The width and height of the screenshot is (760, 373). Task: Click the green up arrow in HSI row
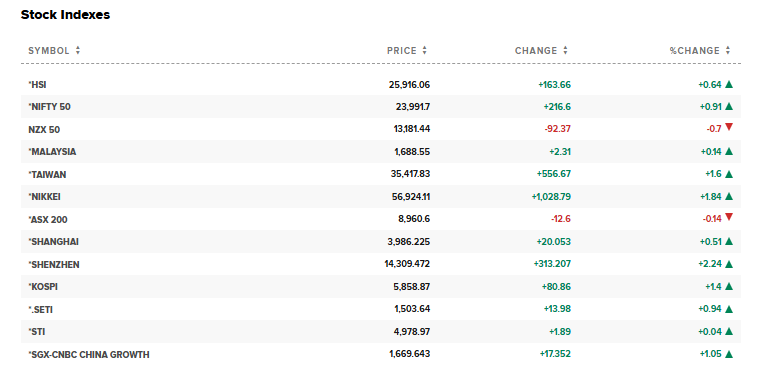click(728, 84)
